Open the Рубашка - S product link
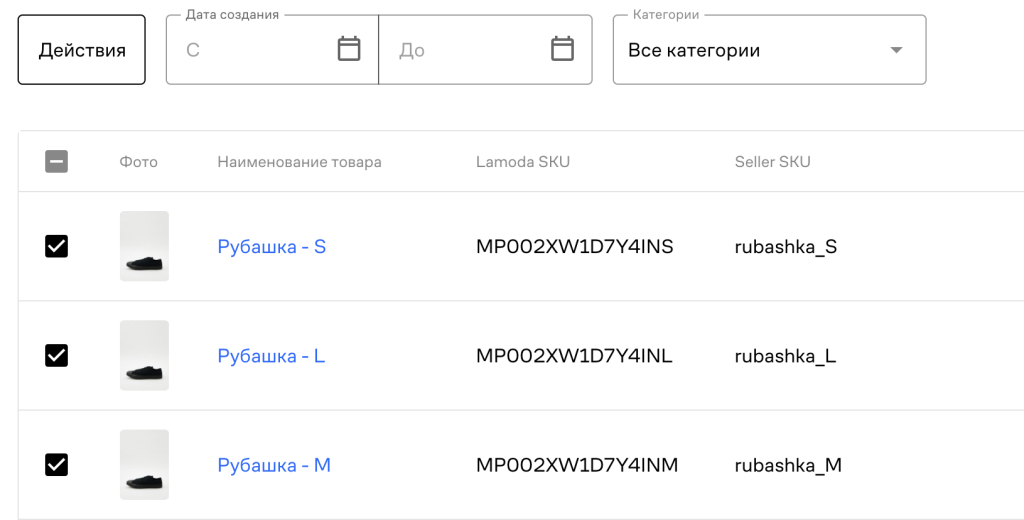 [272, 246]
